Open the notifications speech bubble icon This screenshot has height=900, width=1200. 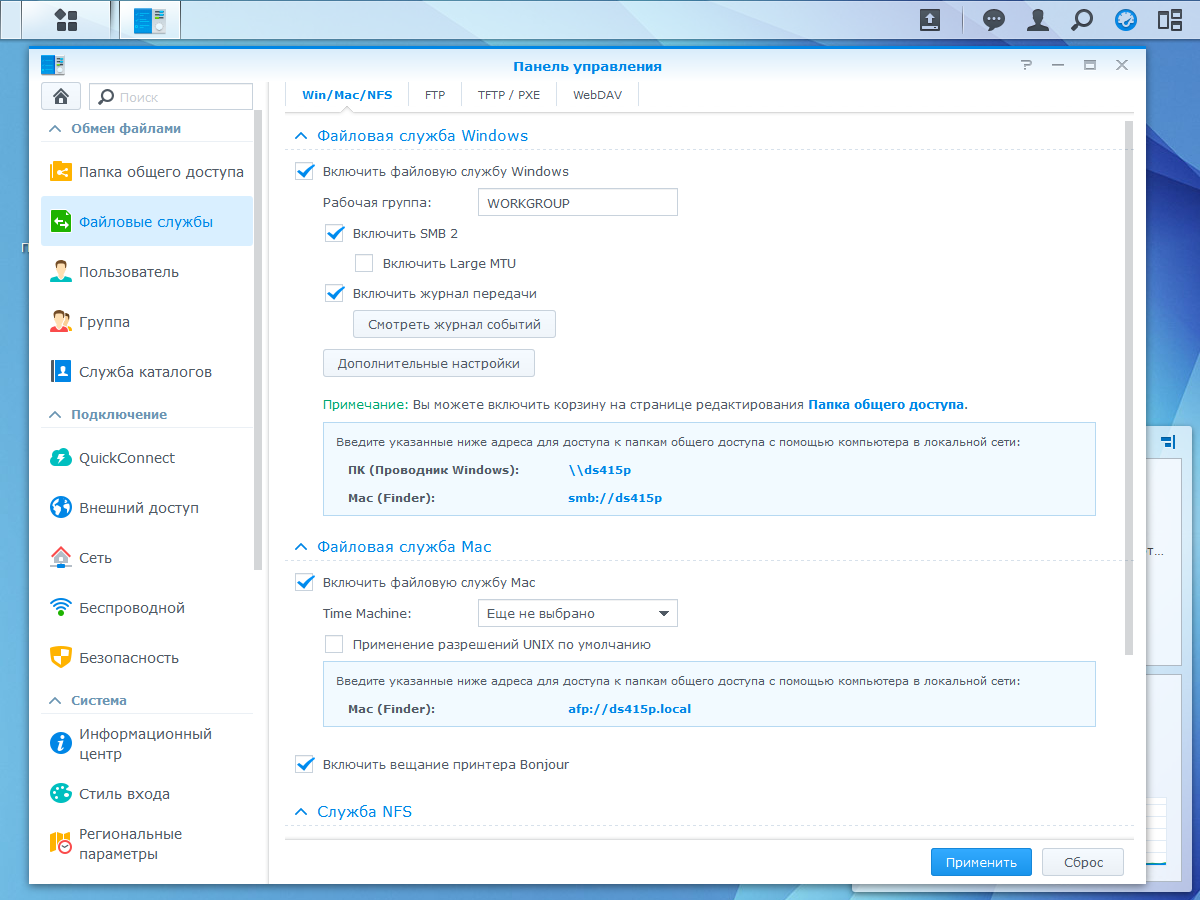[x=994, y=19]
